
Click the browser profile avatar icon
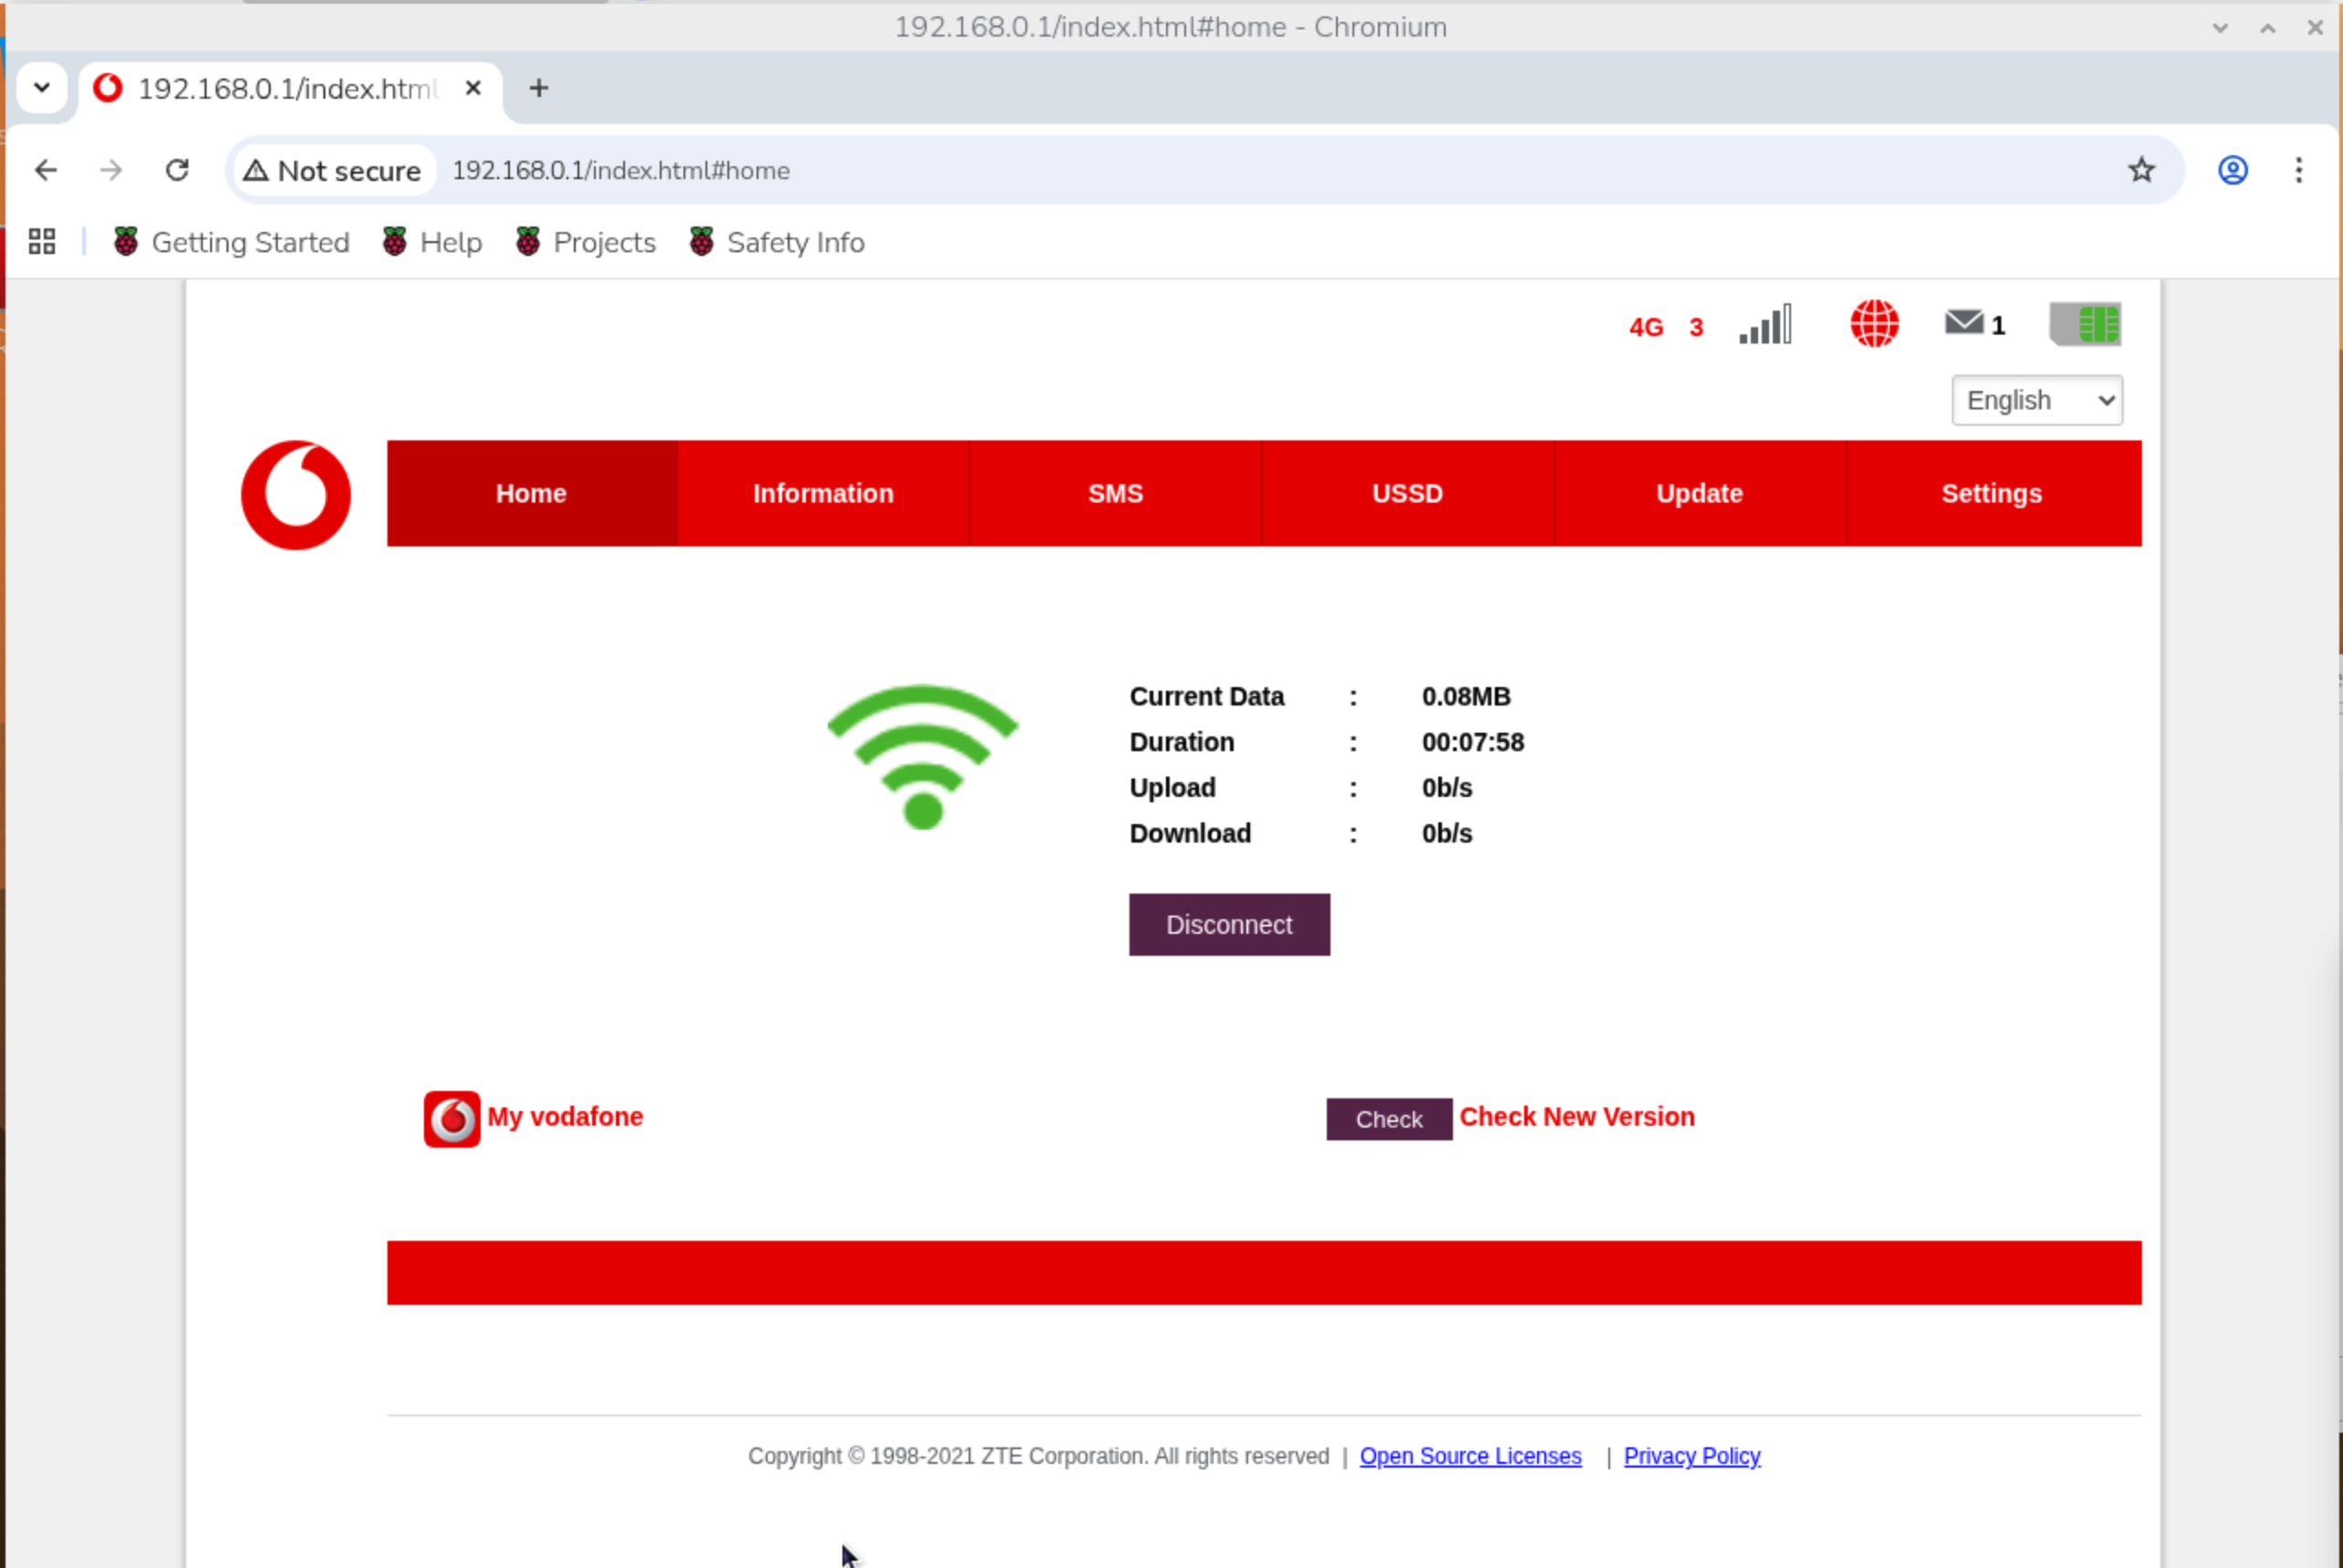[2232, 170]
